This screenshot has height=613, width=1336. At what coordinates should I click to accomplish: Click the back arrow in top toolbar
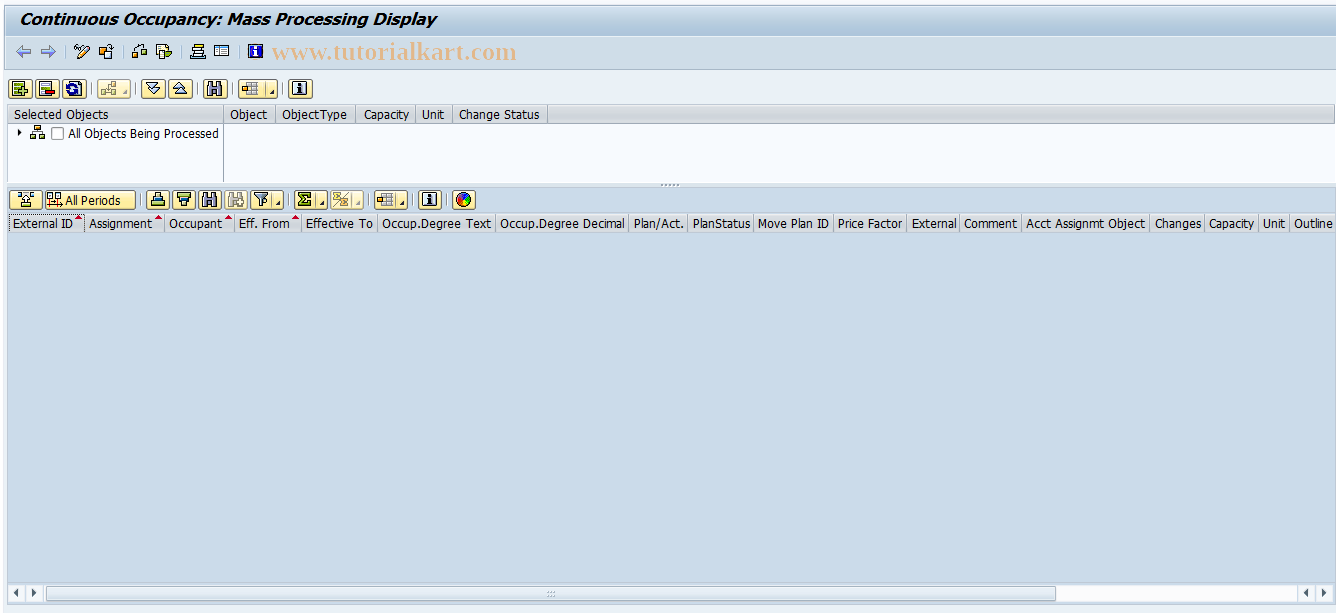tap(24, 52)
